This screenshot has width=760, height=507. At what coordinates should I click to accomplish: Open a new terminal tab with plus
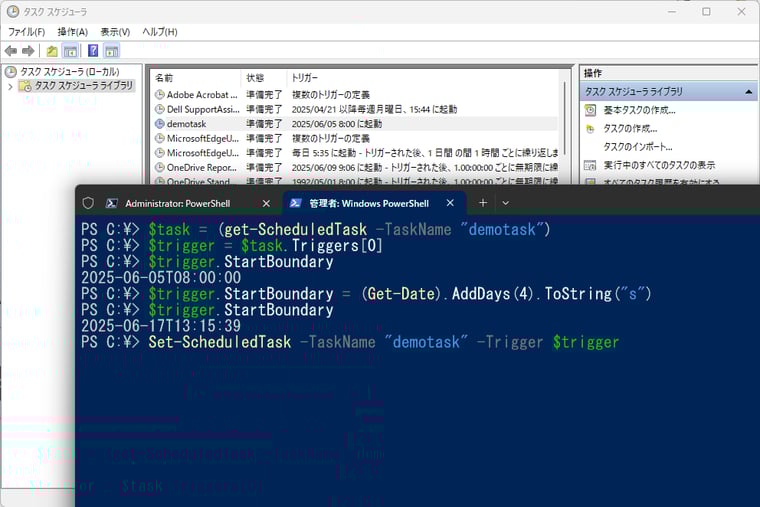point(483,203)
